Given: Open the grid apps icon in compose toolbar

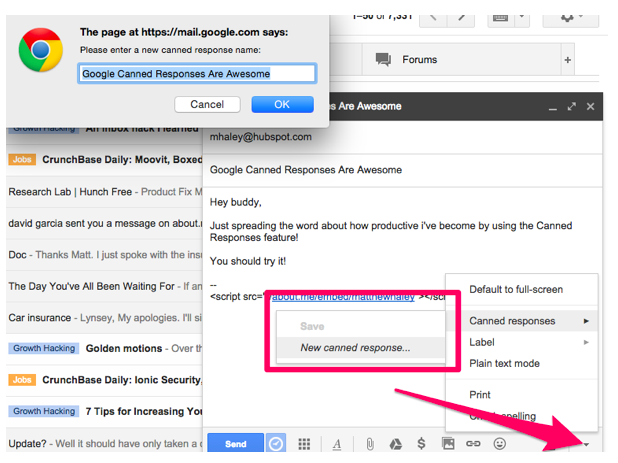Looking at the screenshot, I should (x=304, y=444).
